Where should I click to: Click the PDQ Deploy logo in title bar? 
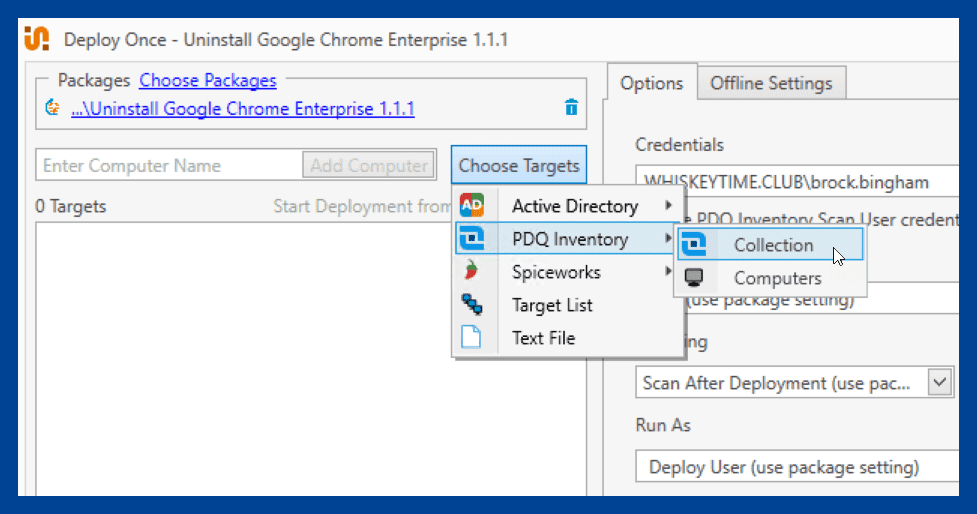[37, 39]
